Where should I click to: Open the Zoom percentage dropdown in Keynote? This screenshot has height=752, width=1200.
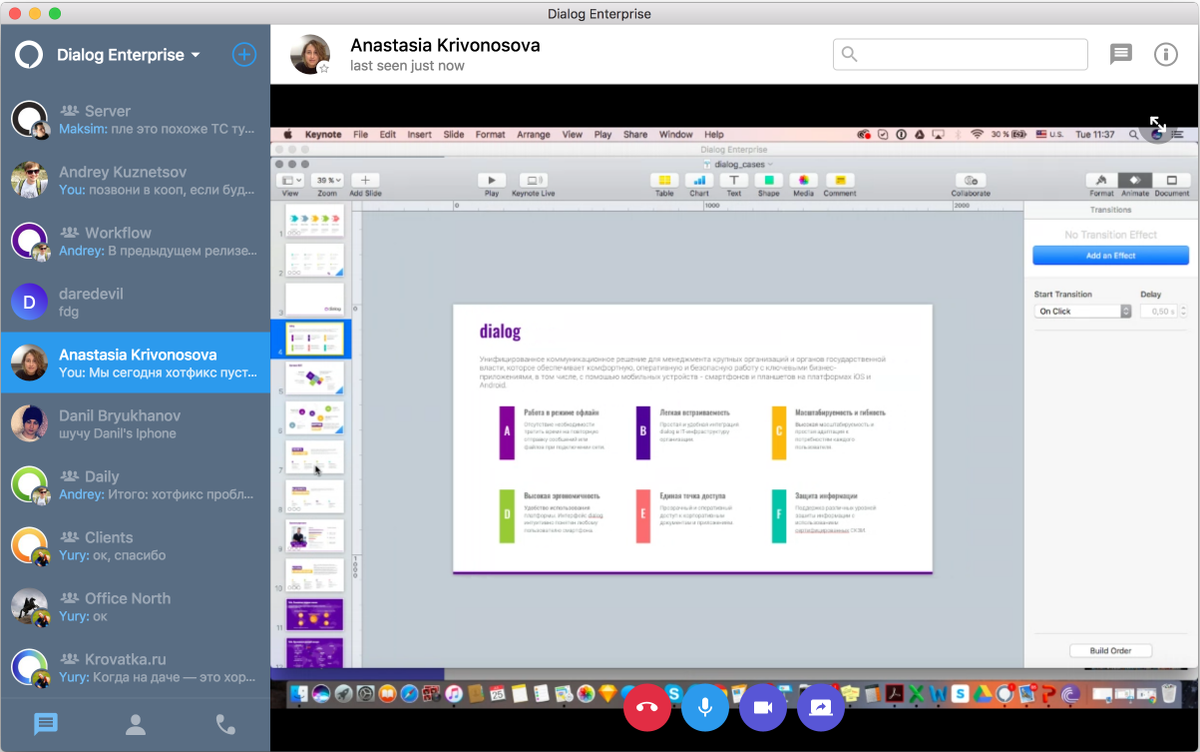(x=327, y=180)
